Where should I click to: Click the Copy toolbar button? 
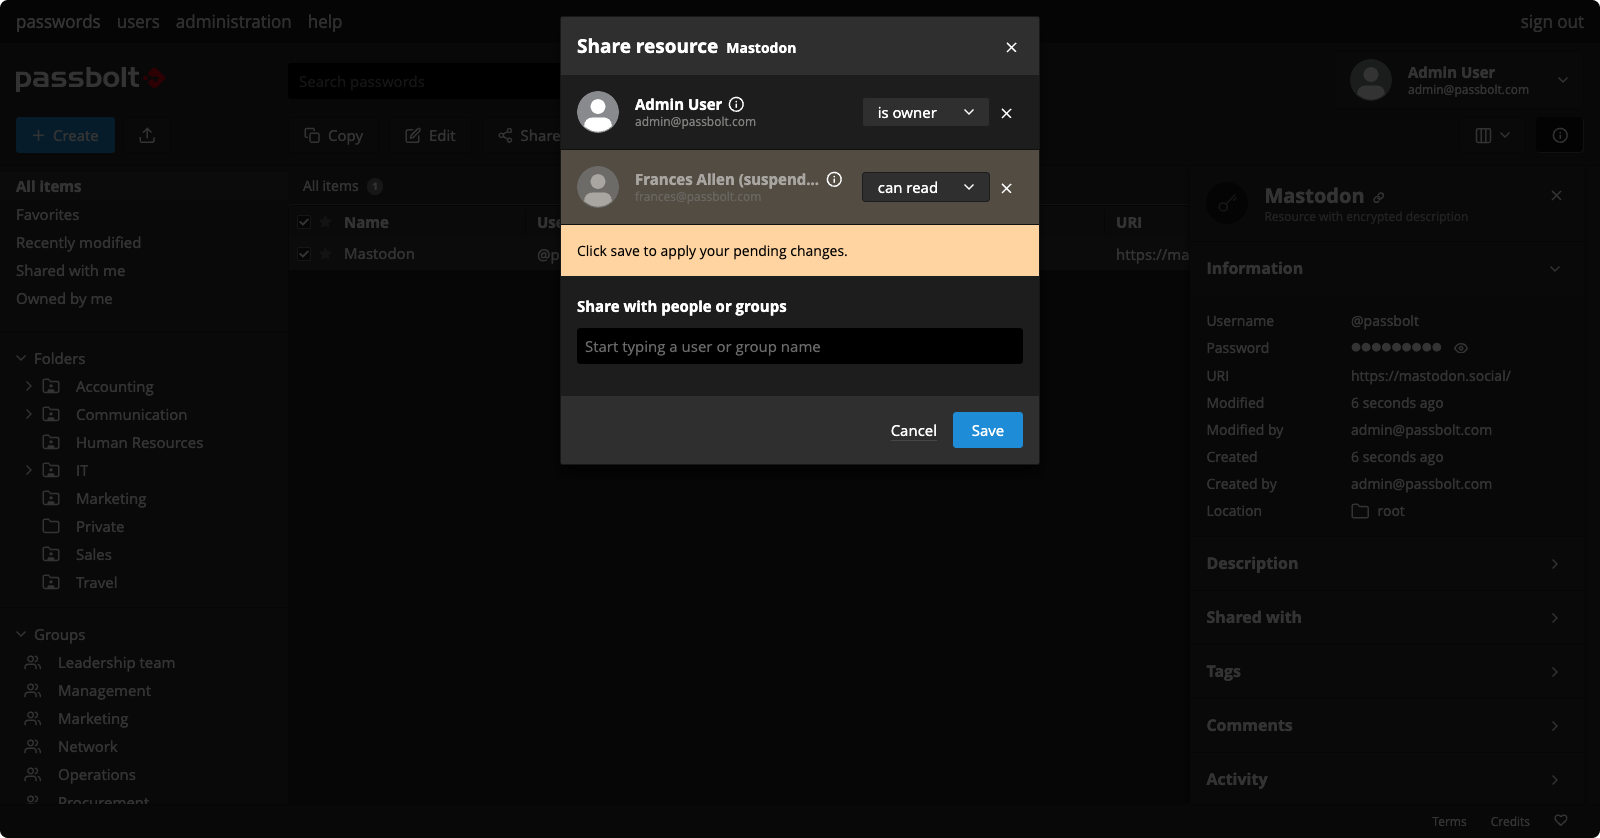(334, 135)
